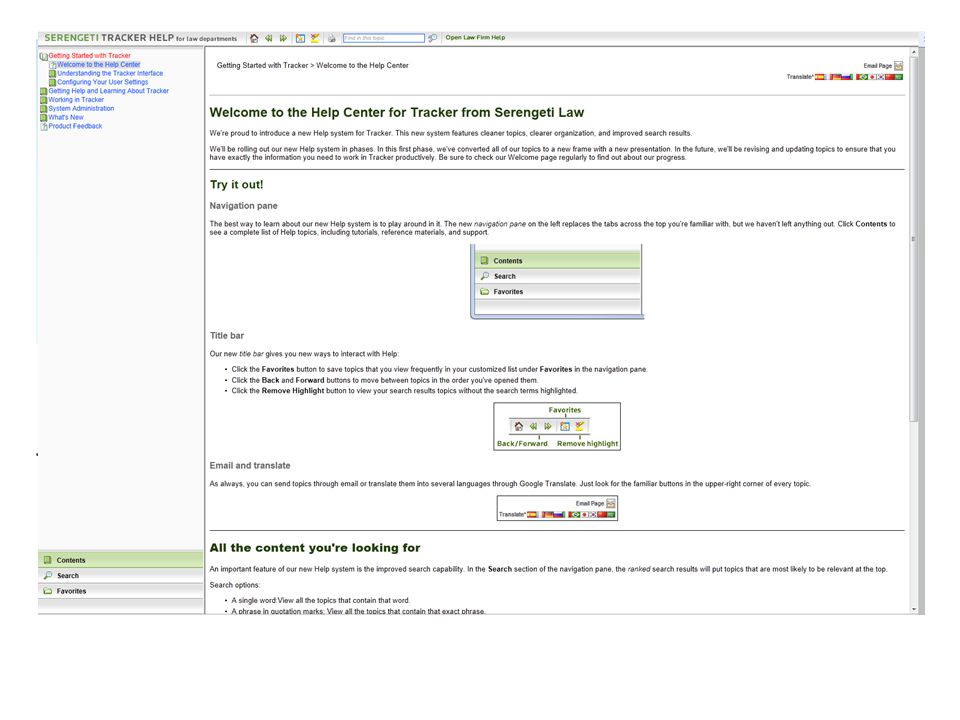
Task: Click the Email Page envelope icon
Action: [898, 66]
